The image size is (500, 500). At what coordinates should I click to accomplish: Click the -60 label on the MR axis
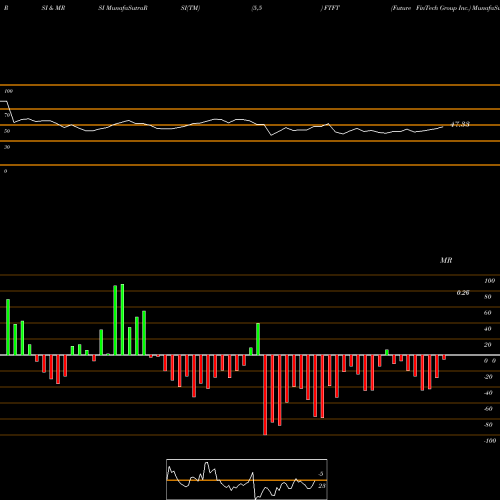[488, 409]
